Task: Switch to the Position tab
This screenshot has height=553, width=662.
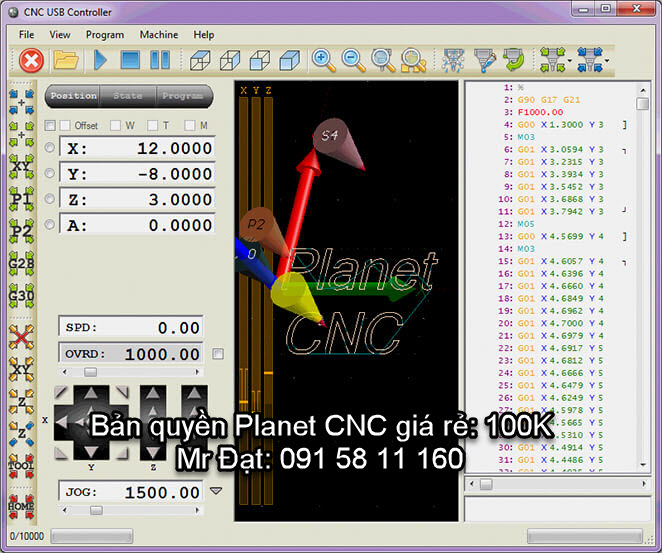Action: 73,96
